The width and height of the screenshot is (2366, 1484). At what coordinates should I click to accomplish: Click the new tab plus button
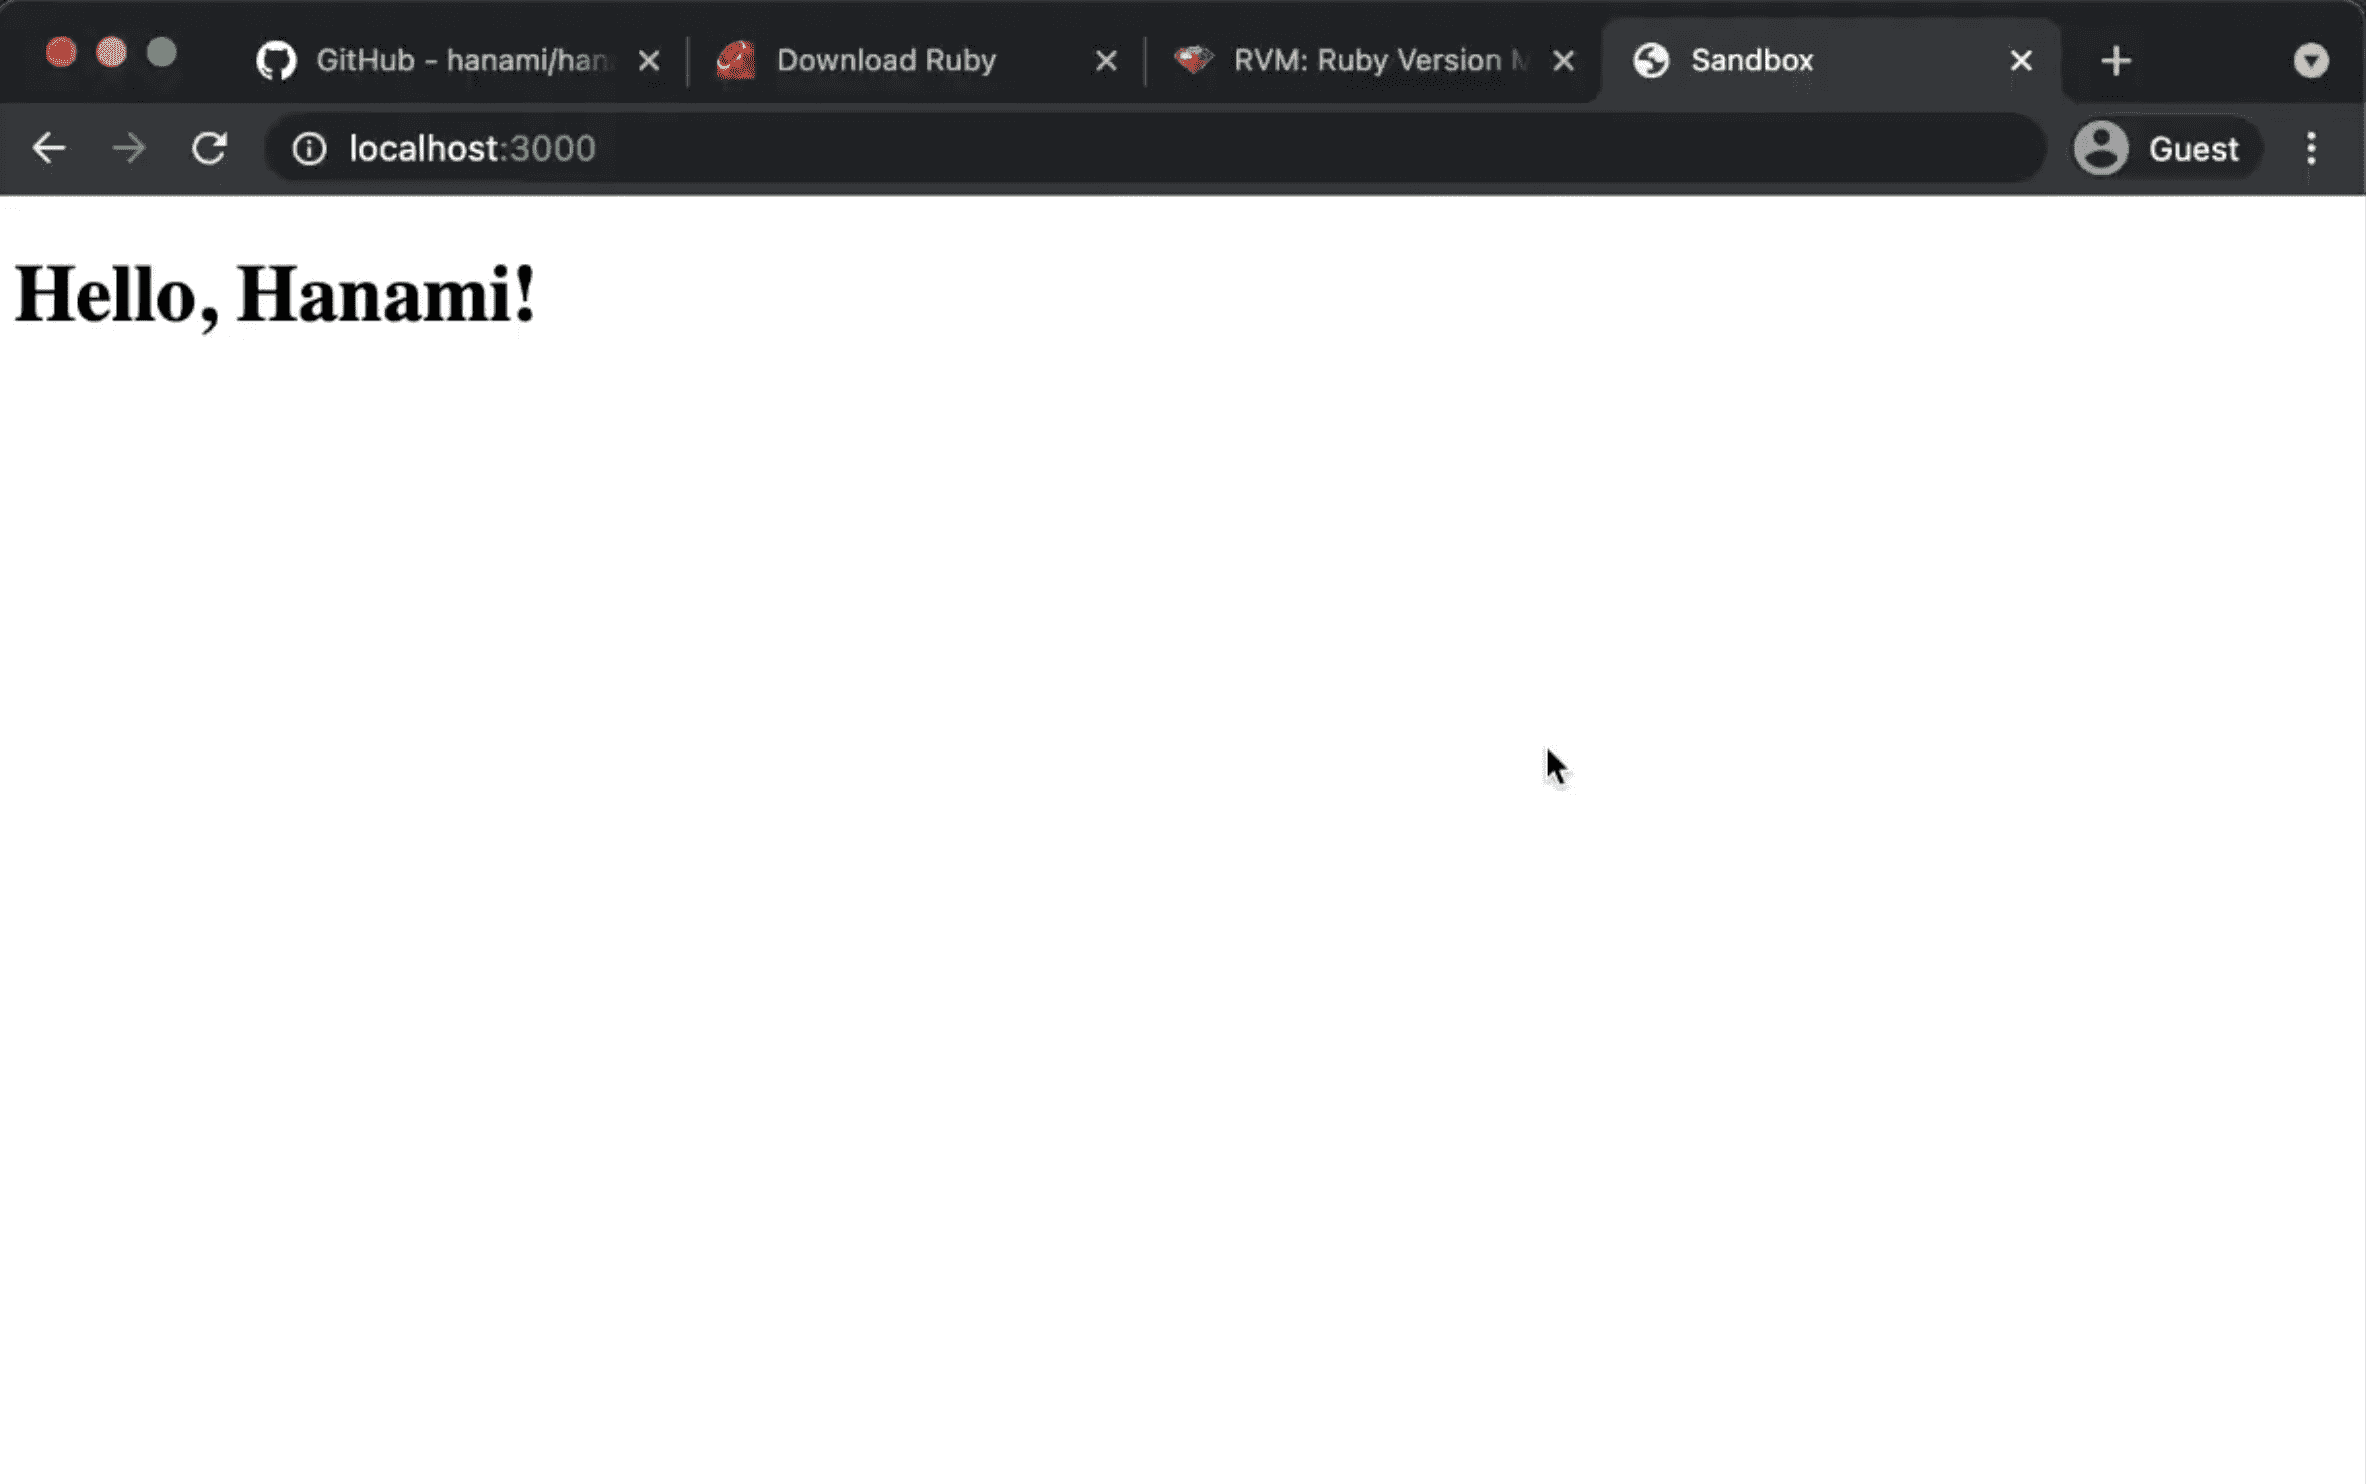[2116, 60]
